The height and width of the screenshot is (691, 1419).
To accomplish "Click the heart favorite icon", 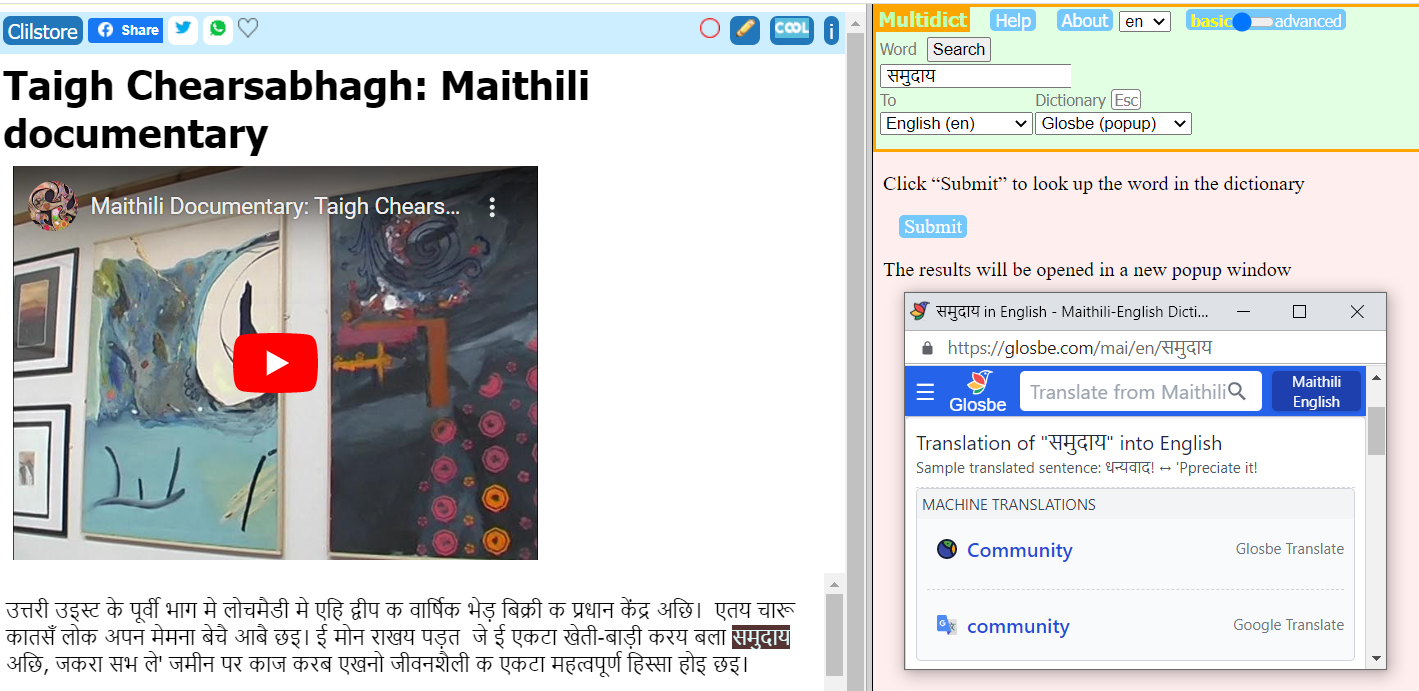I will pos(248,28).
